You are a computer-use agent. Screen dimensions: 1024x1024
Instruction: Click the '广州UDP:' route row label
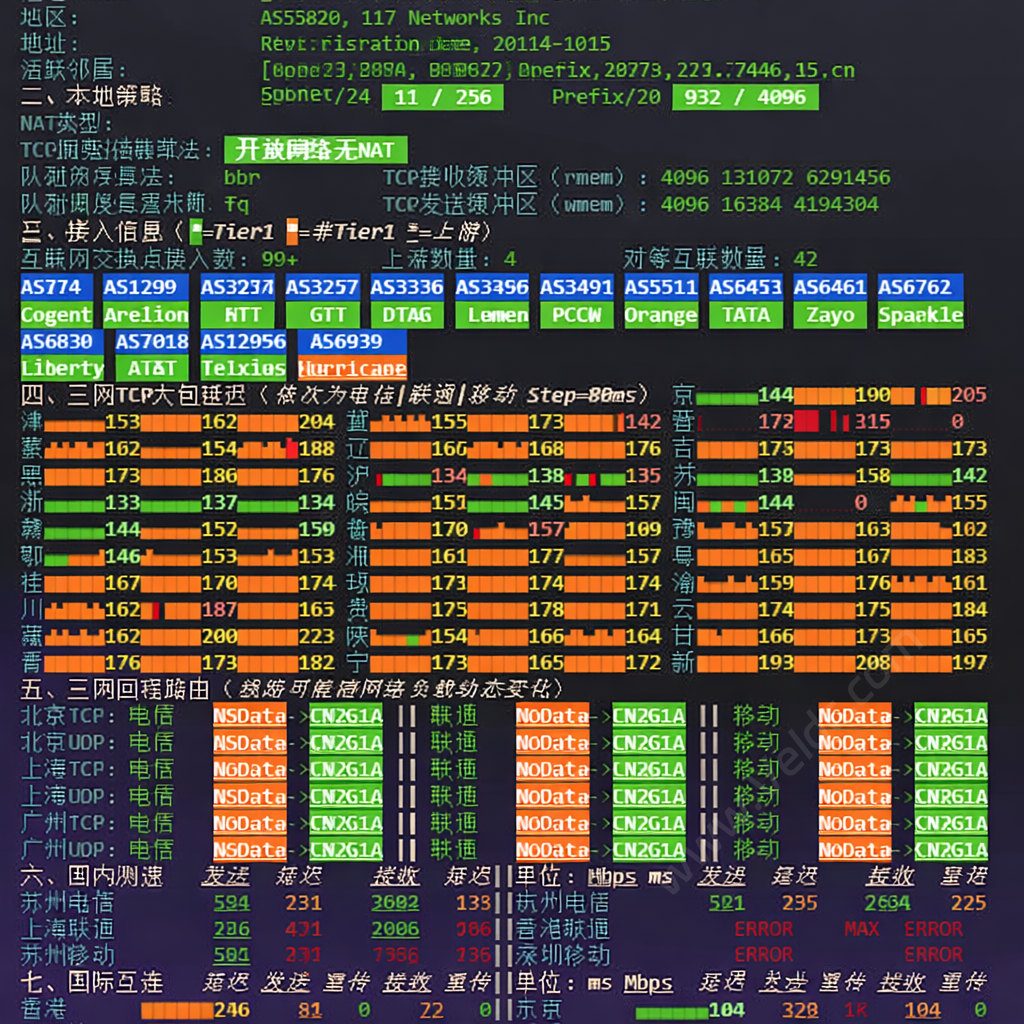[x=68, y=850]
